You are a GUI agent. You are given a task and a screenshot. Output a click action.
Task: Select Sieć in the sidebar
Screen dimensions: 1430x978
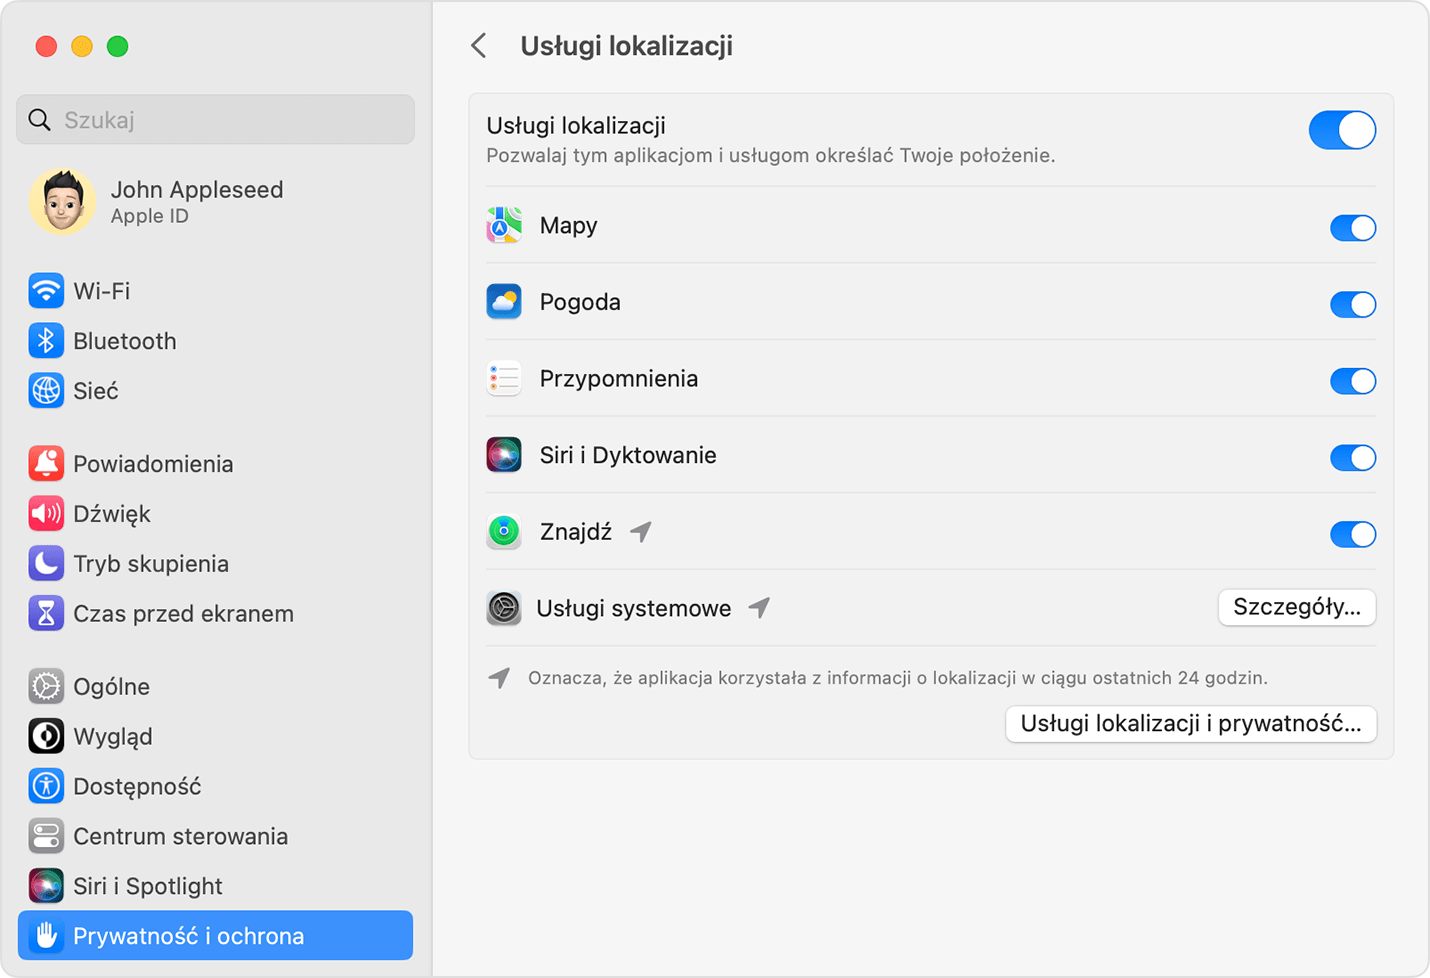coord(215,391)
